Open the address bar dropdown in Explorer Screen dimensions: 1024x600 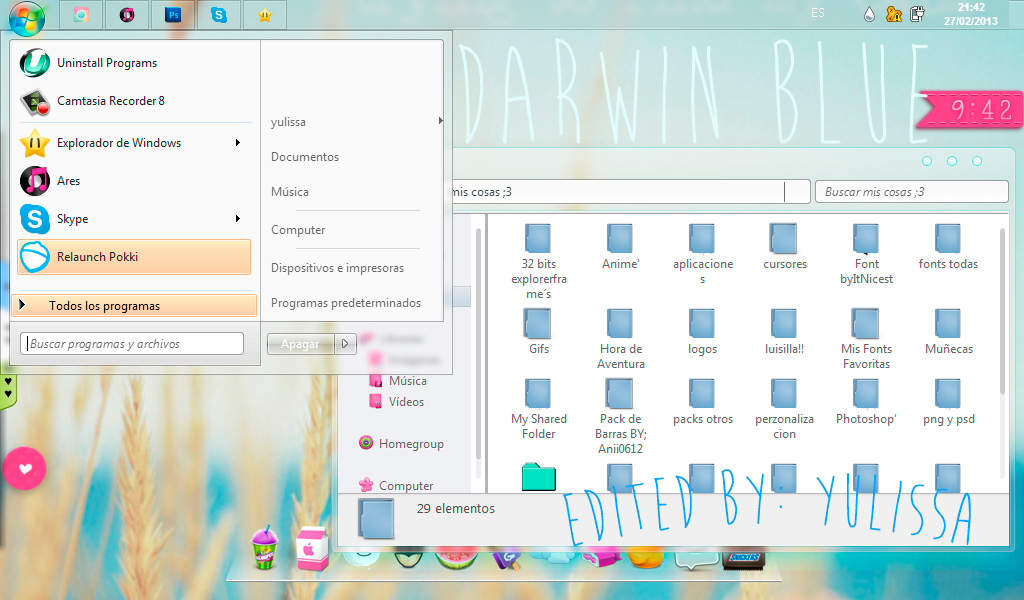797,192
